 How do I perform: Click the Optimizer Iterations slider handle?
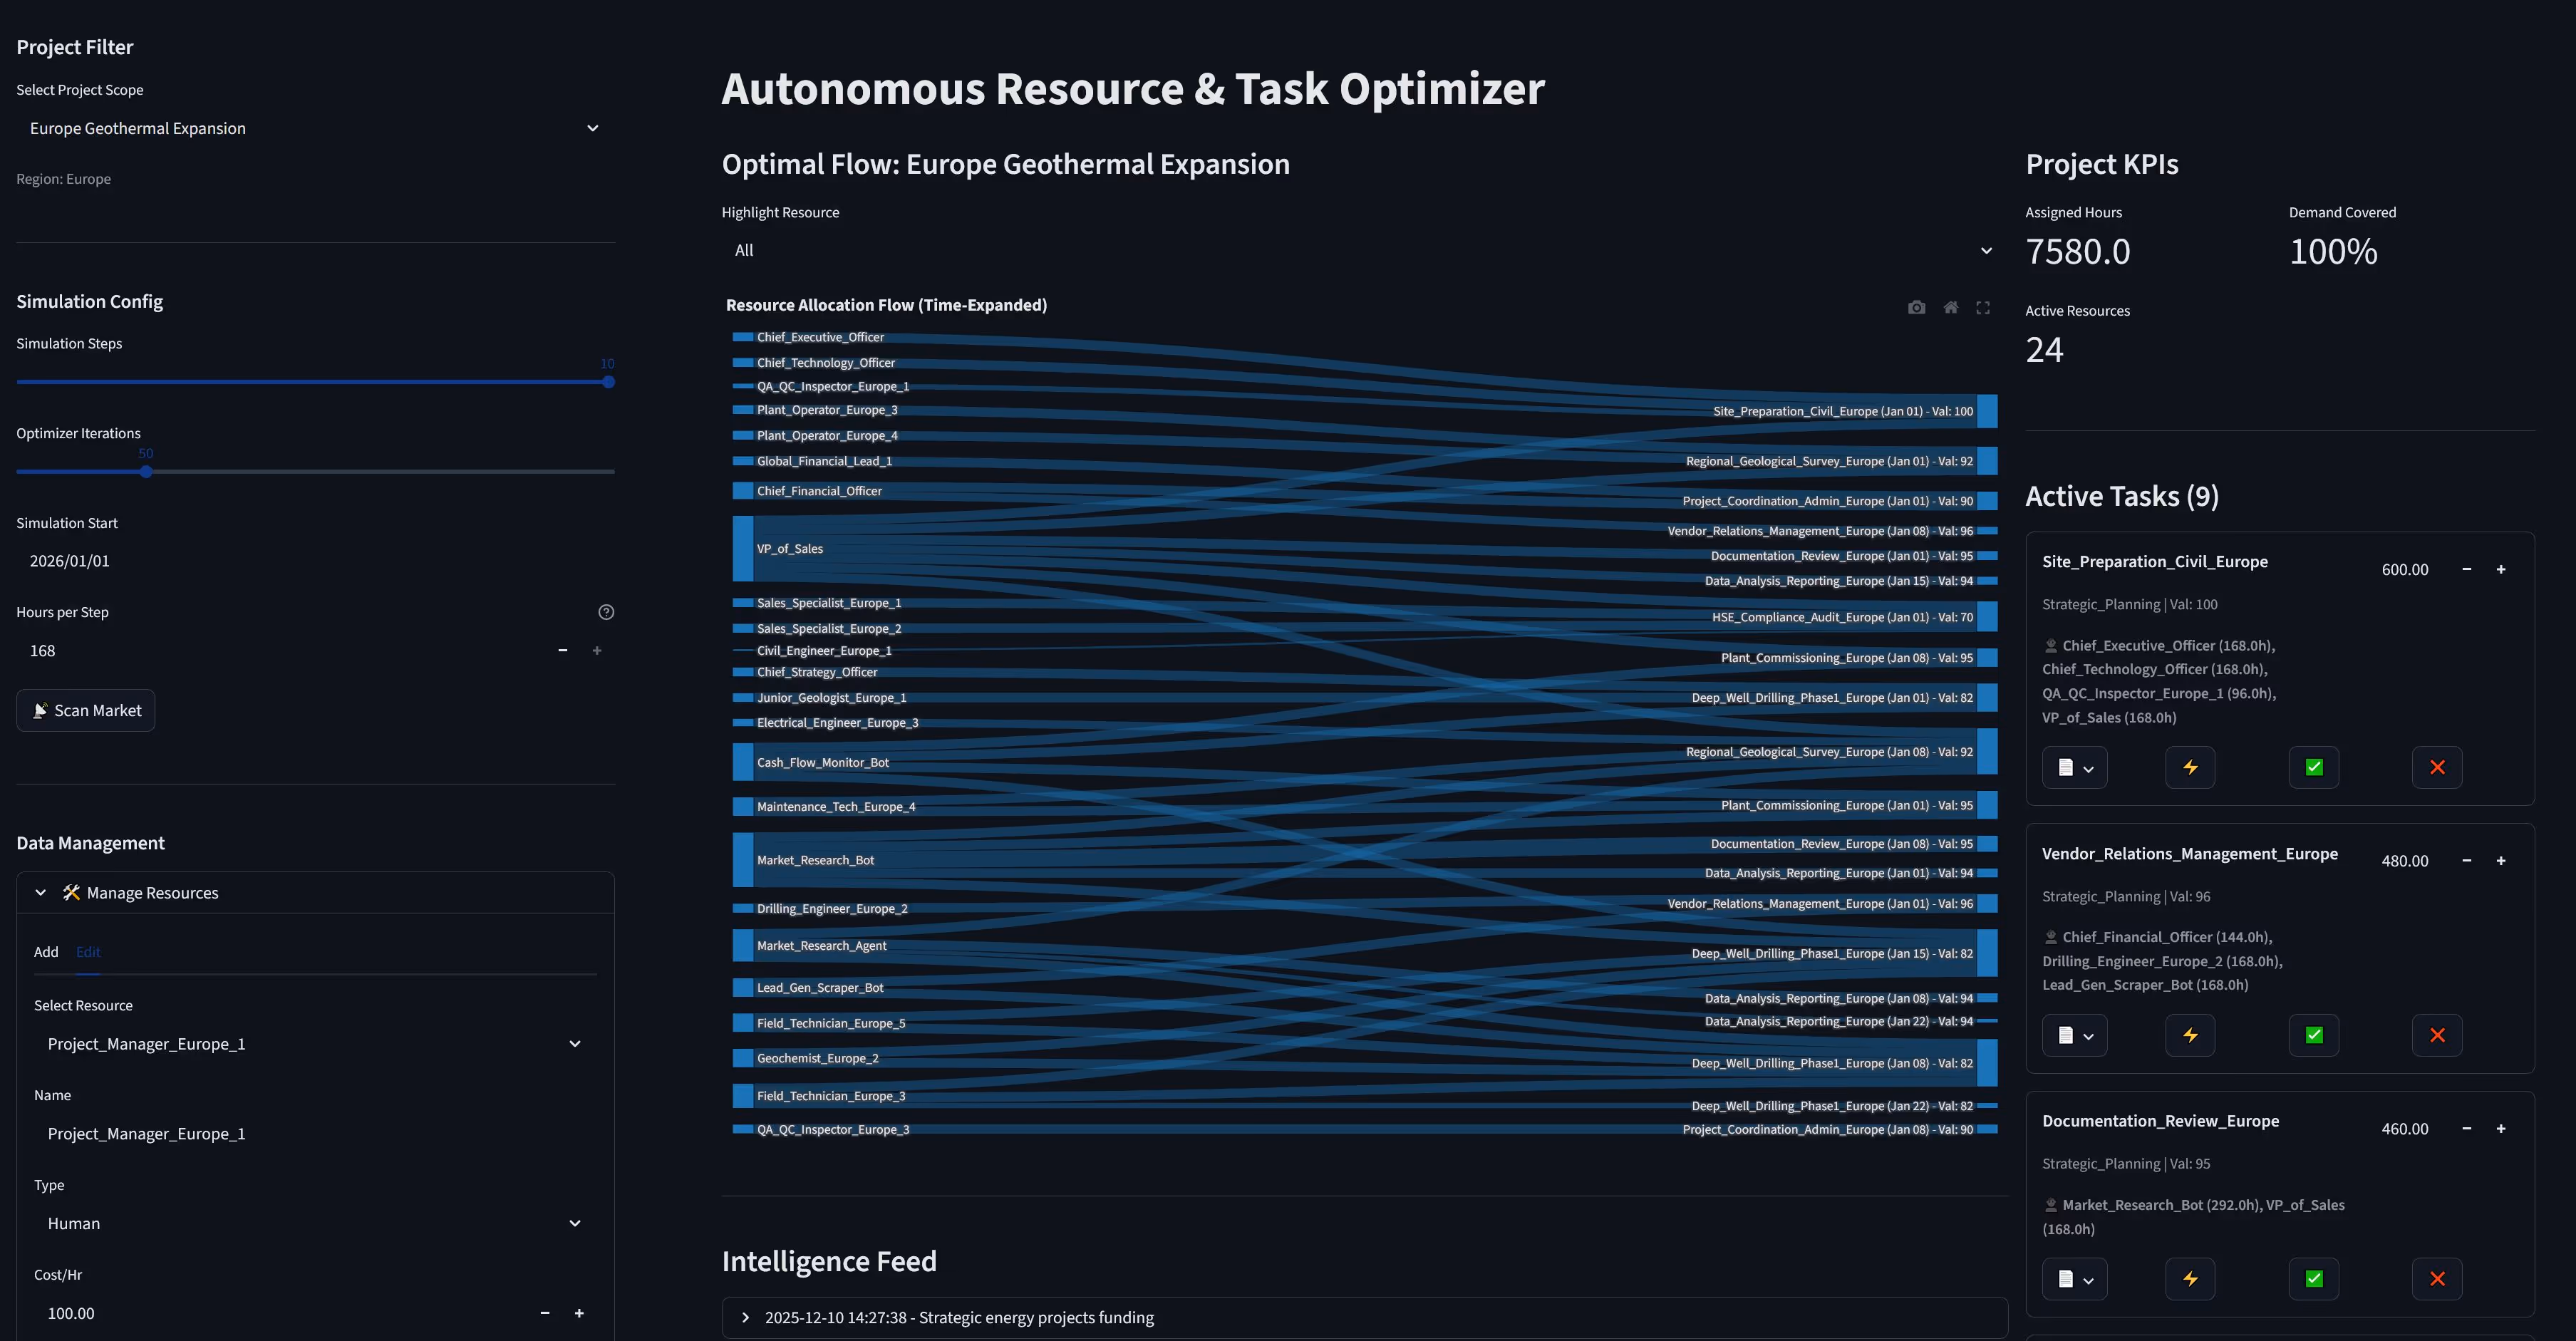point(146,472)
